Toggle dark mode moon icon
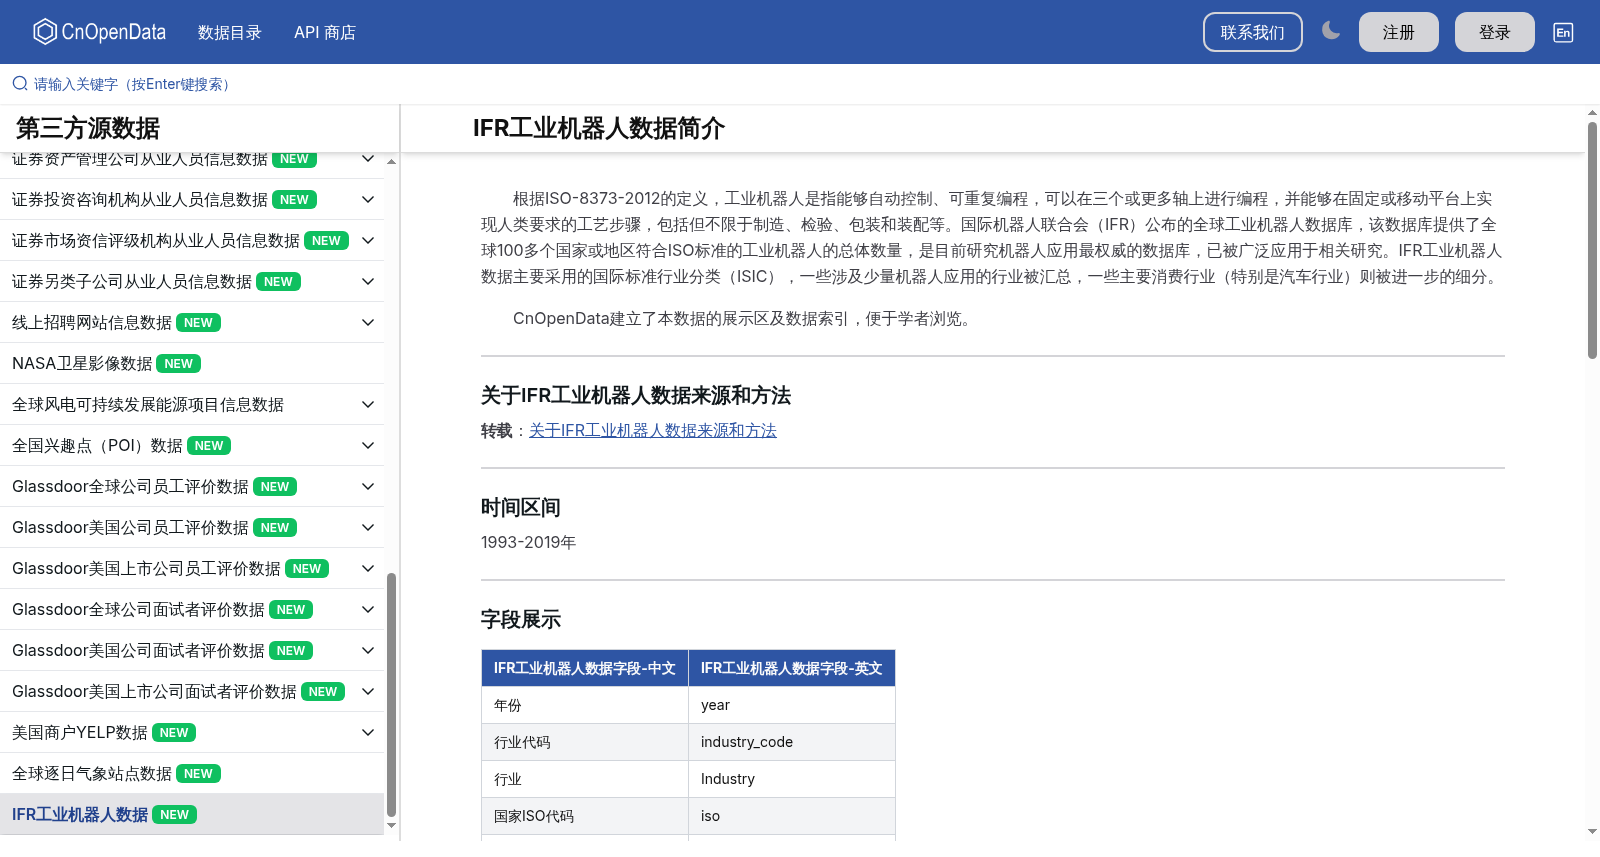Image resolution: width=1600 pixels, height=857 pixels. (1331, 31)
